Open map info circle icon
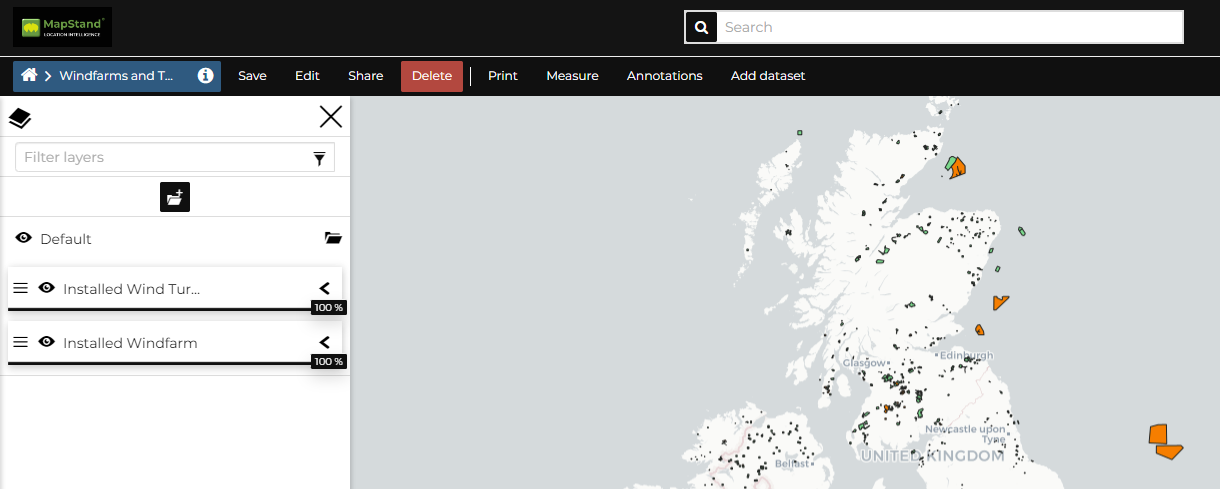Viewport: 1220px width, 489px height. (x=205, y=76)
